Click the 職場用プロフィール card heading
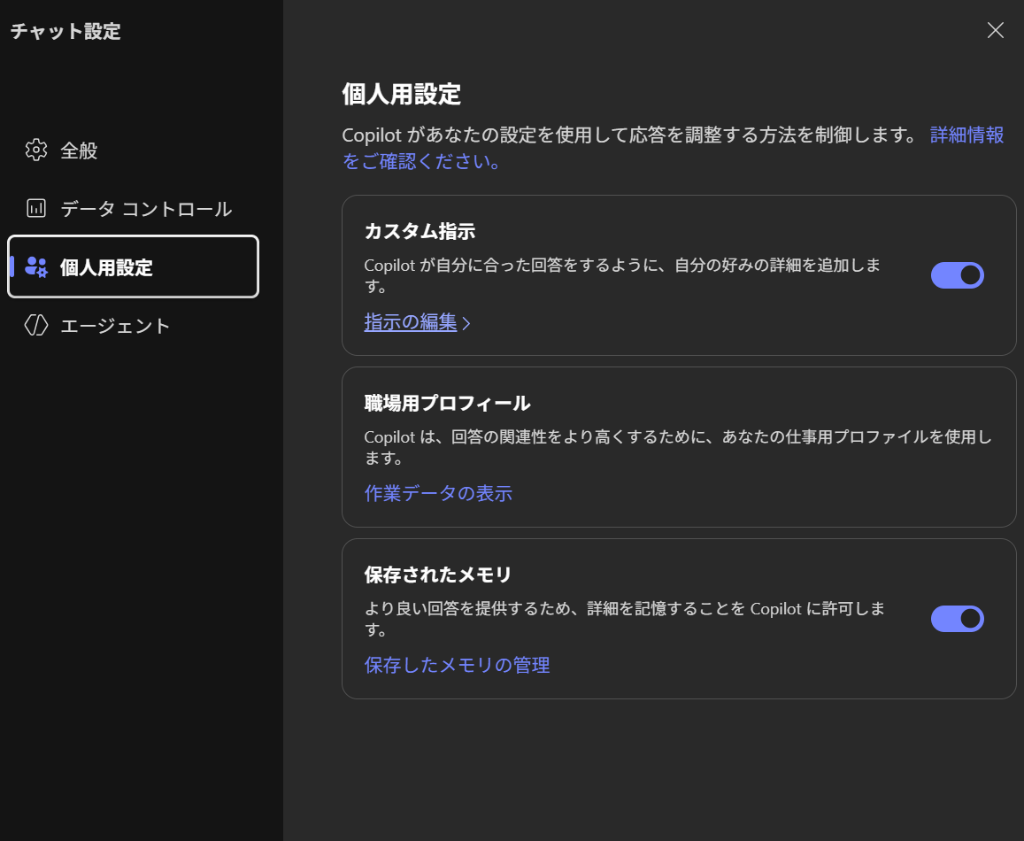 [x=447, y=403]
